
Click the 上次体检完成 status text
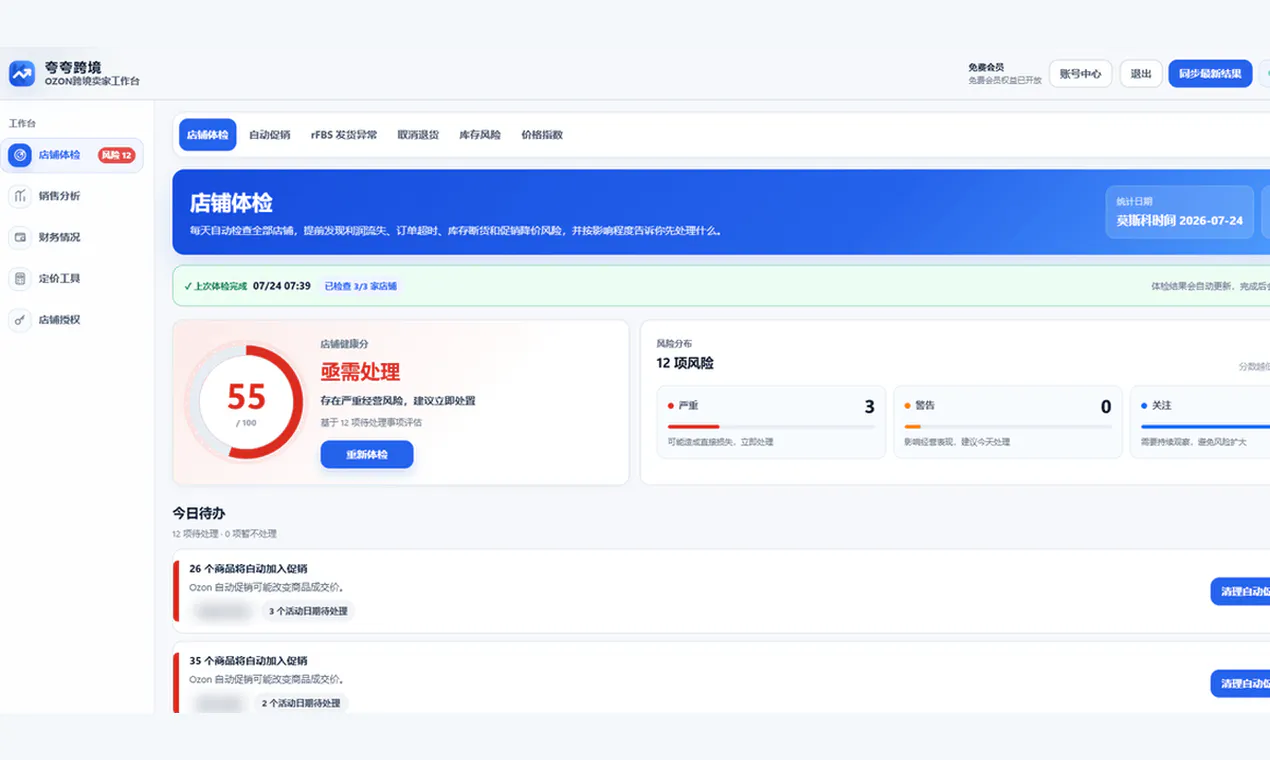[215, 286]
